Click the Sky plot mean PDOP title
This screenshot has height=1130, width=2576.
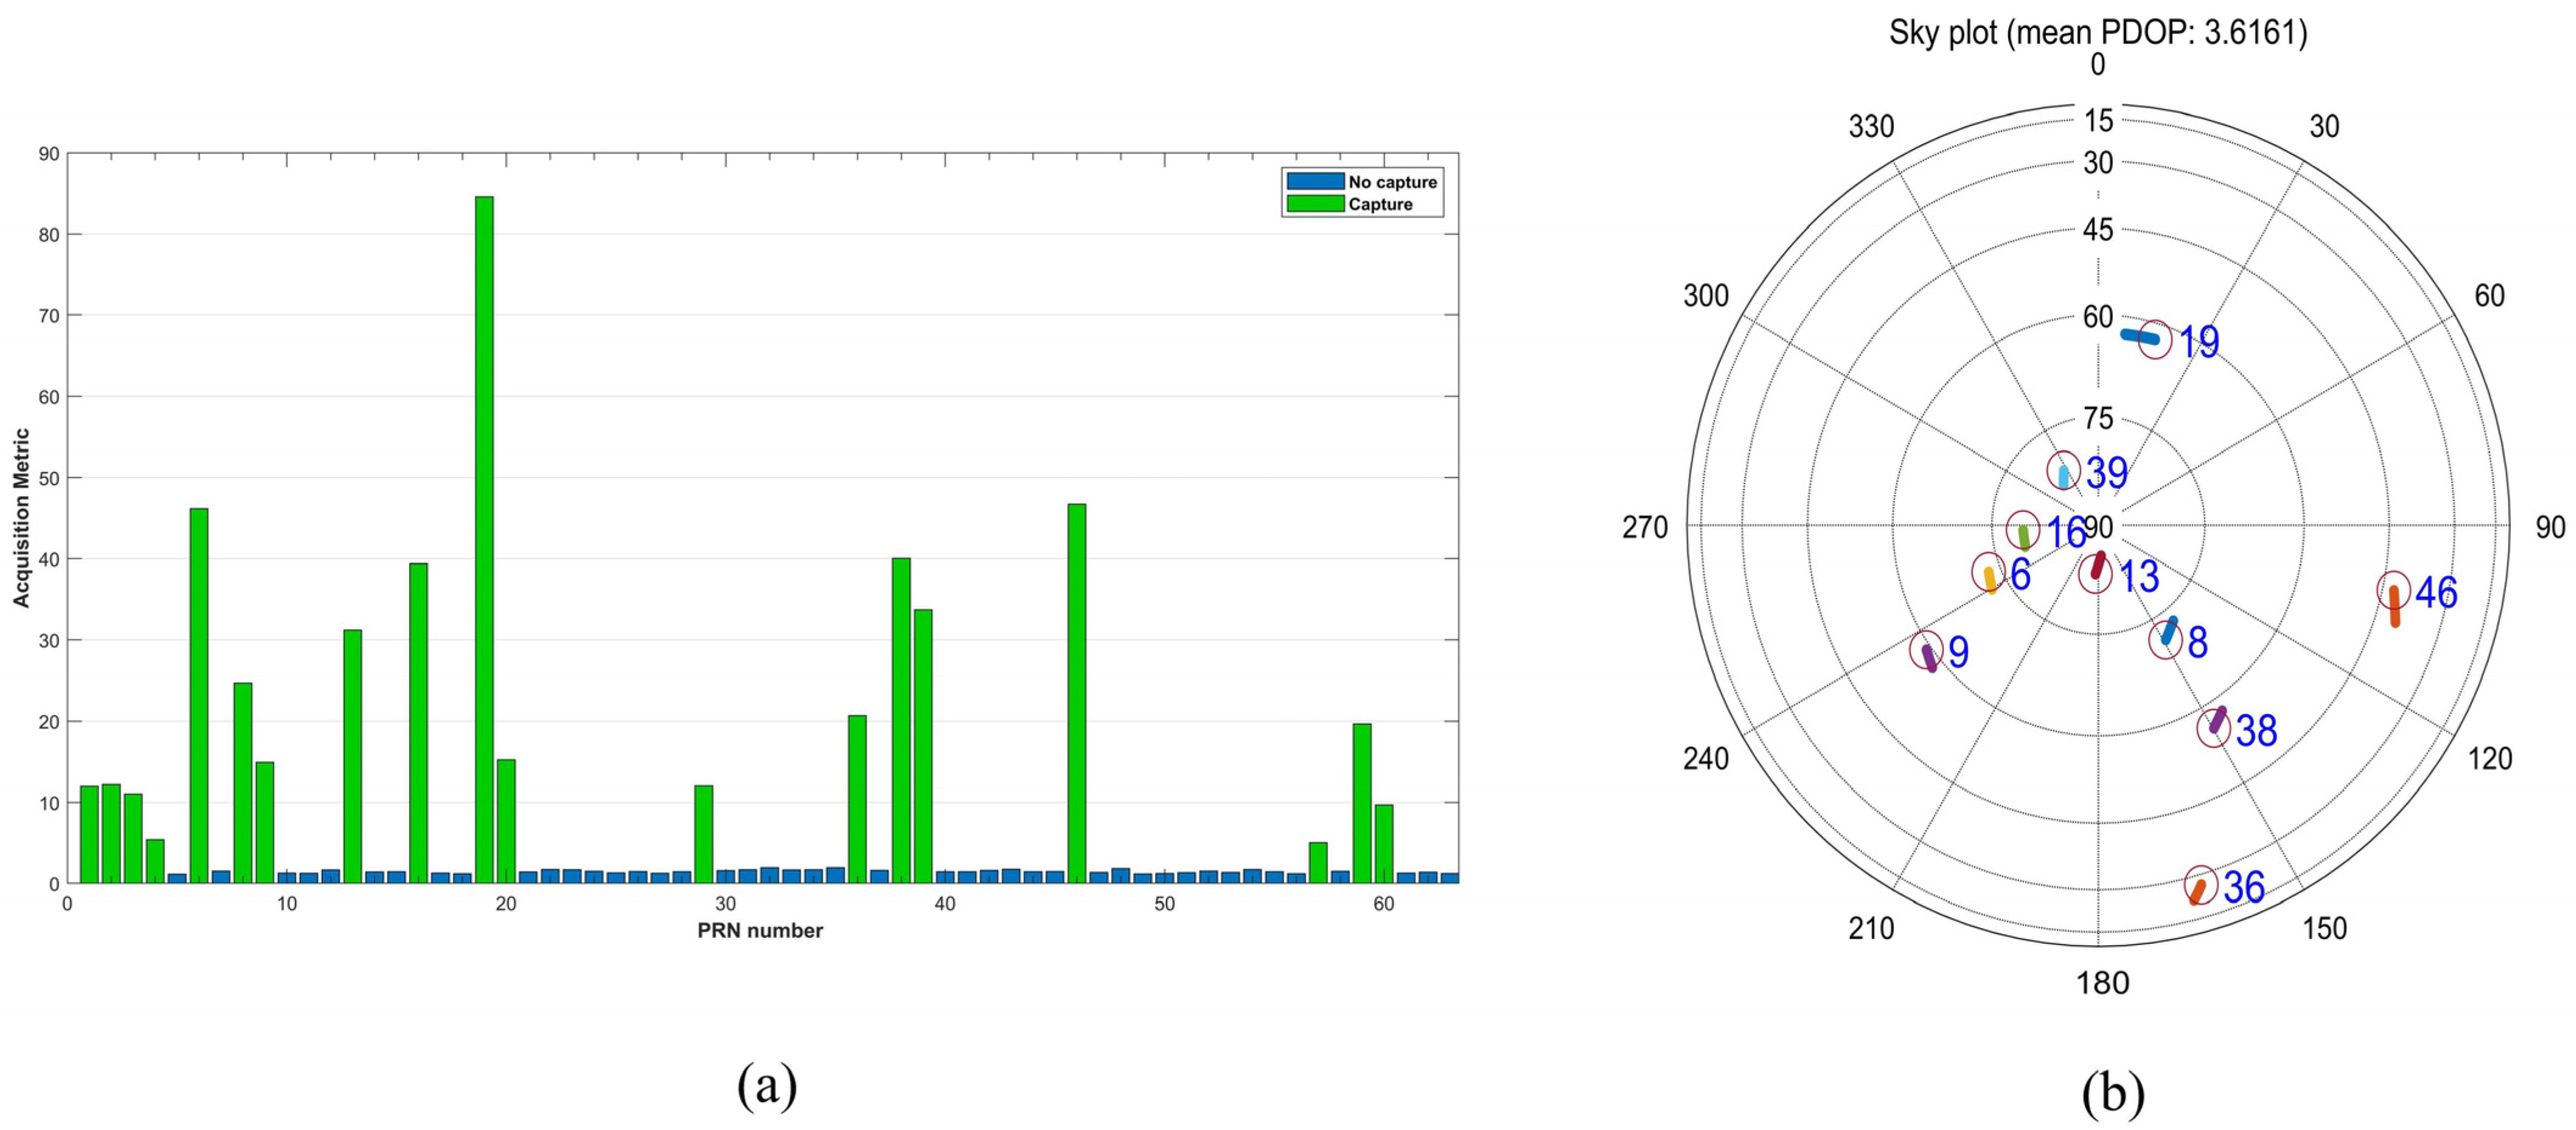point(2098,32)
